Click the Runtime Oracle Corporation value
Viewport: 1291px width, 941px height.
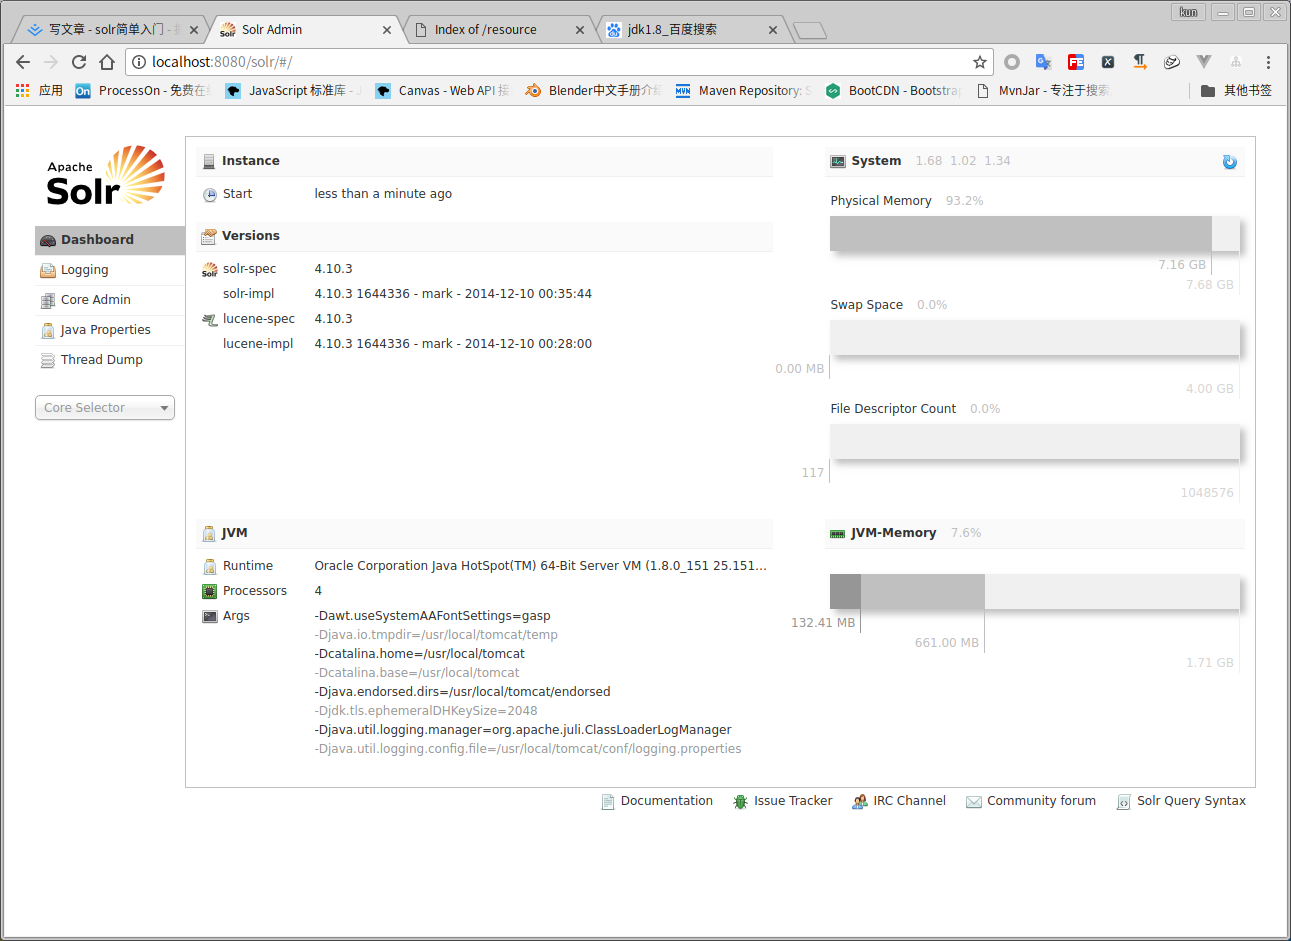pos(540,566)
